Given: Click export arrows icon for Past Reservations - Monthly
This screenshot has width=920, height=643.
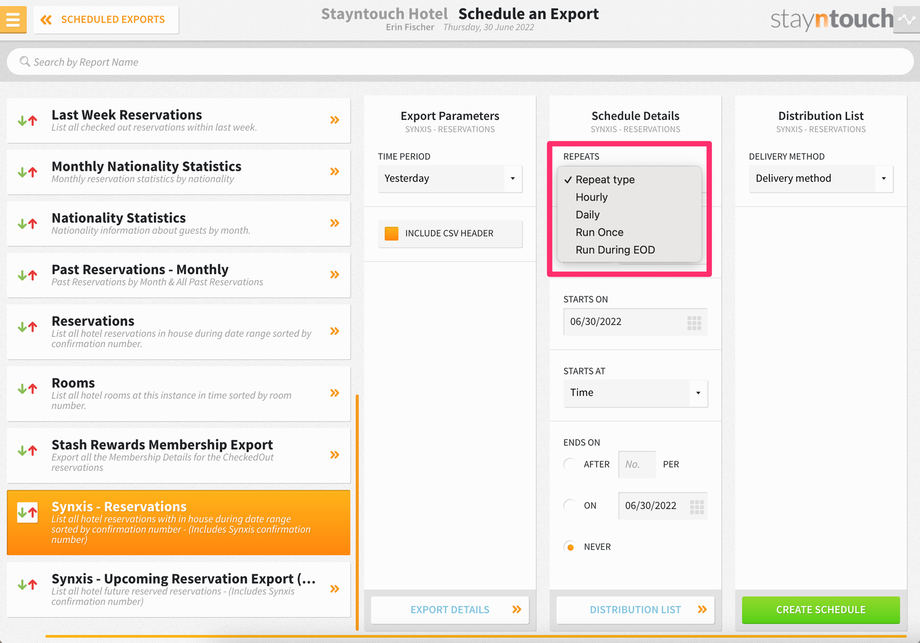Looking at the screenshot, I should coord(27,275).
